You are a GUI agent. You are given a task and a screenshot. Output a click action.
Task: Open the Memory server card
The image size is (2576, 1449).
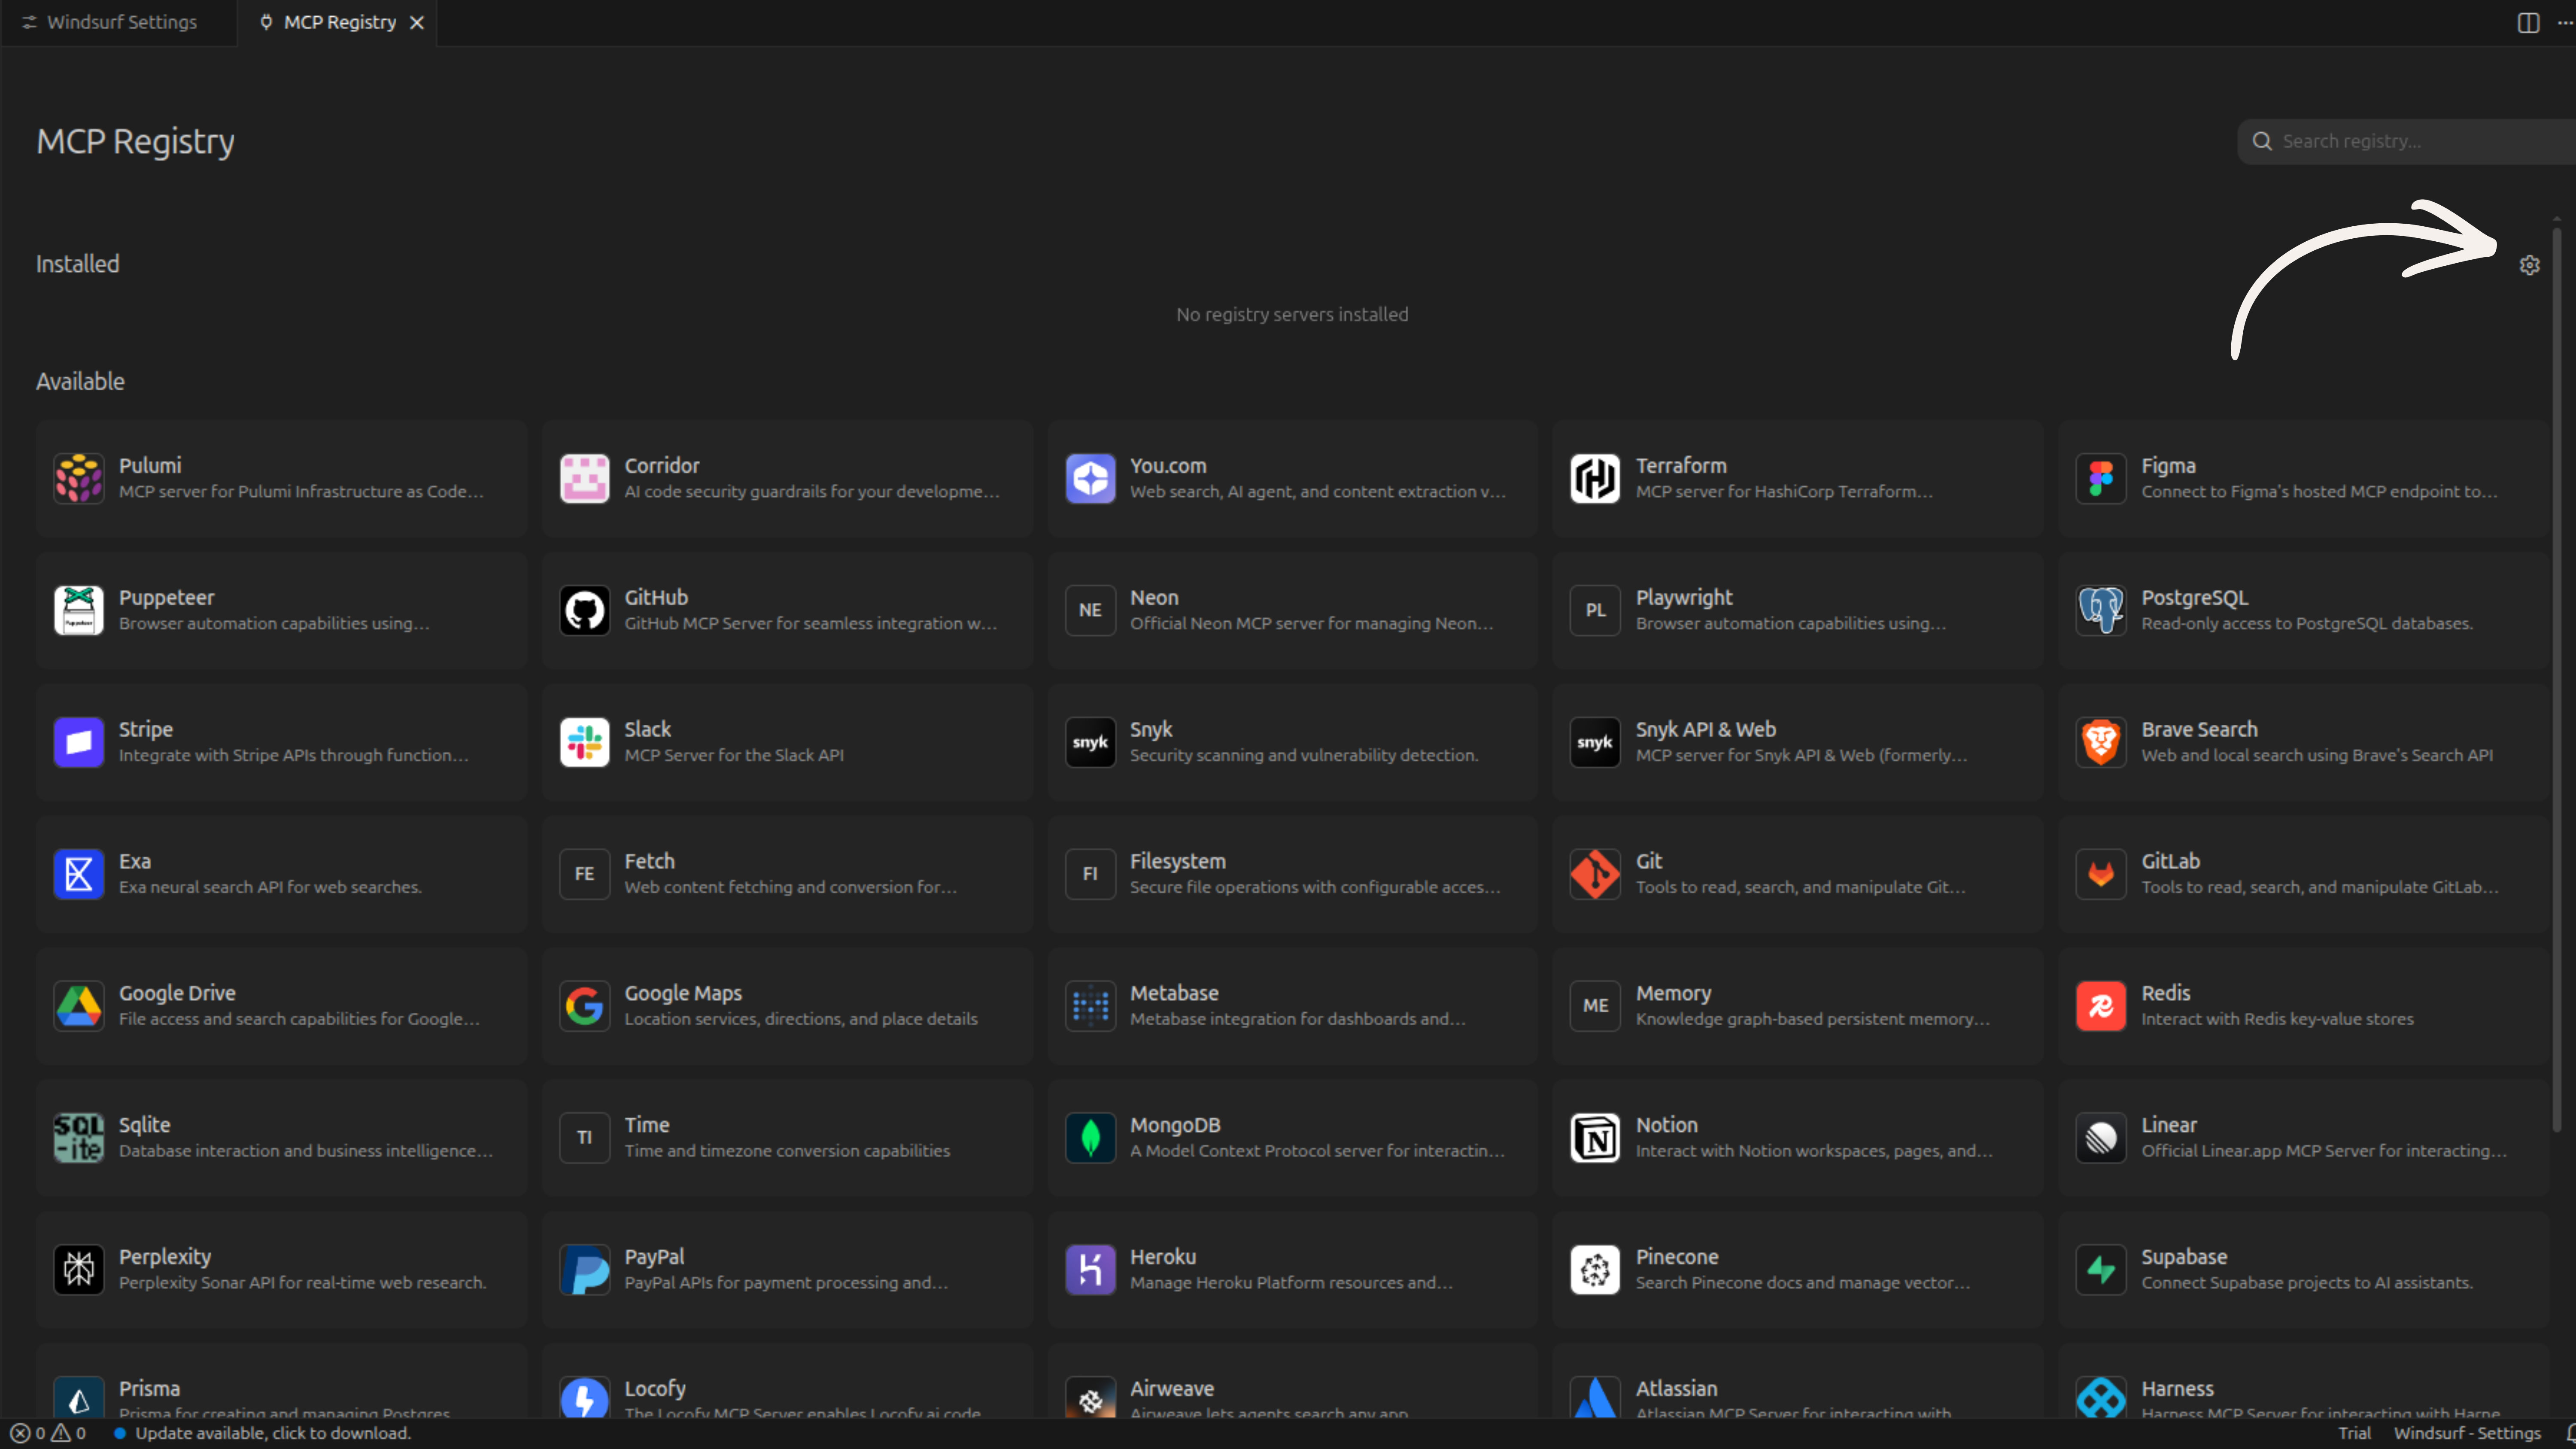(x=1798, y=1006)
